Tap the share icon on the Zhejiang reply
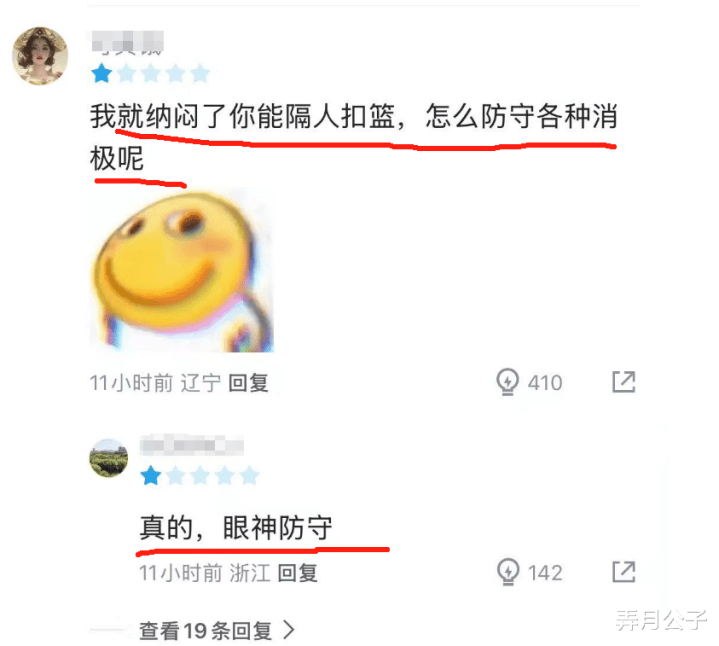This screenshot has height=646, width=719. coord(624,572)
